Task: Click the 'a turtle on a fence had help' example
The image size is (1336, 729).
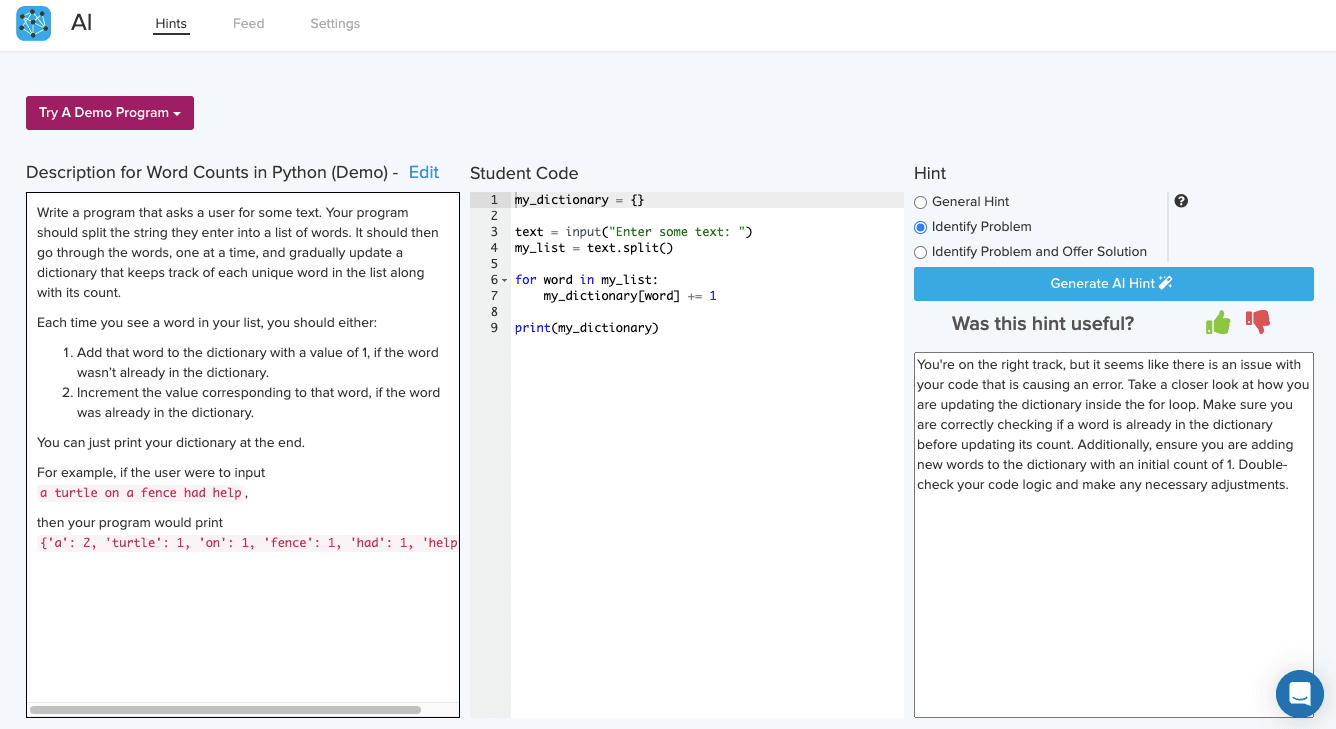Action: (x=141, y=493)
